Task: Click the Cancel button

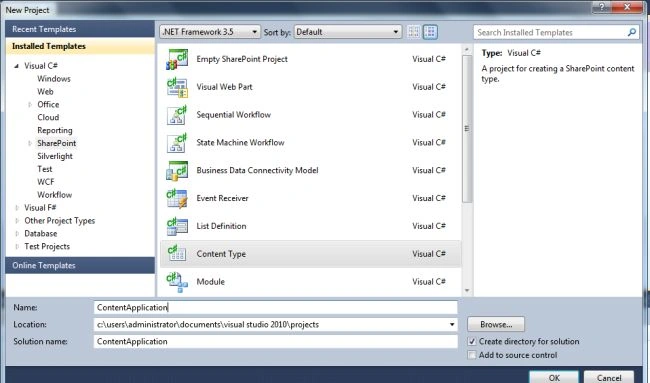Action: click(609, 377)
